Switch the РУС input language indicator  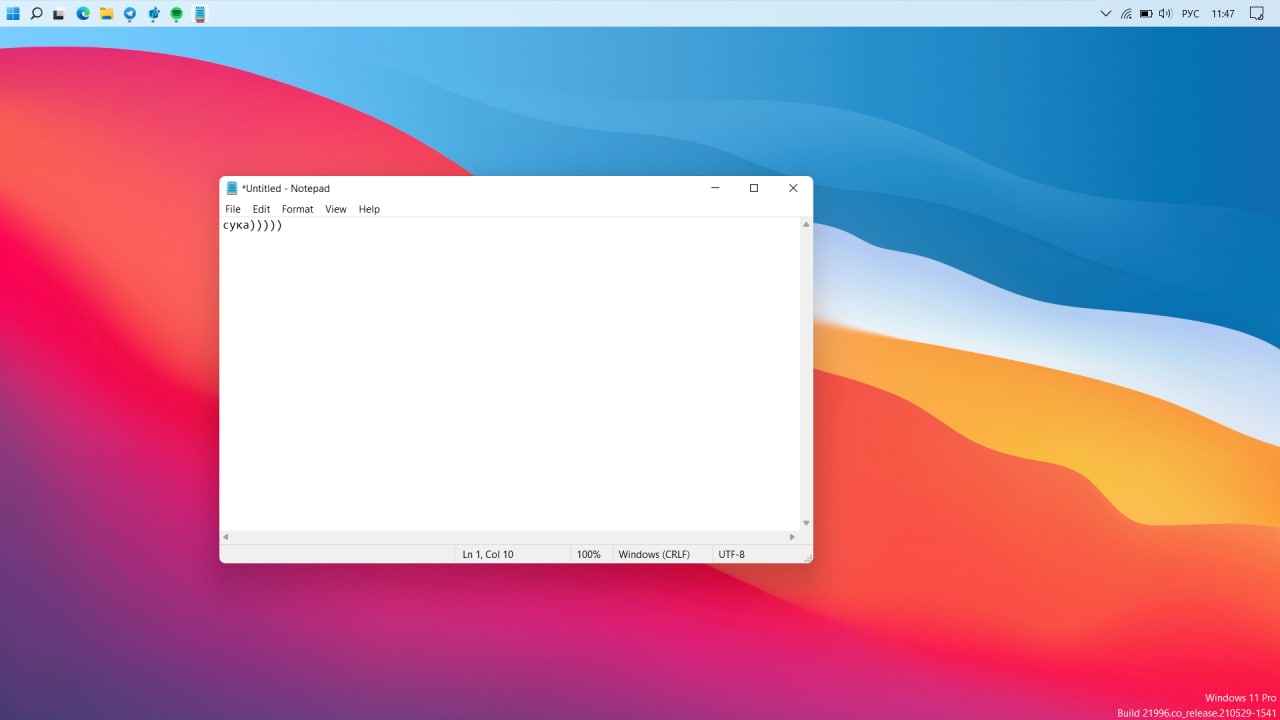(x=1190, y=14)
